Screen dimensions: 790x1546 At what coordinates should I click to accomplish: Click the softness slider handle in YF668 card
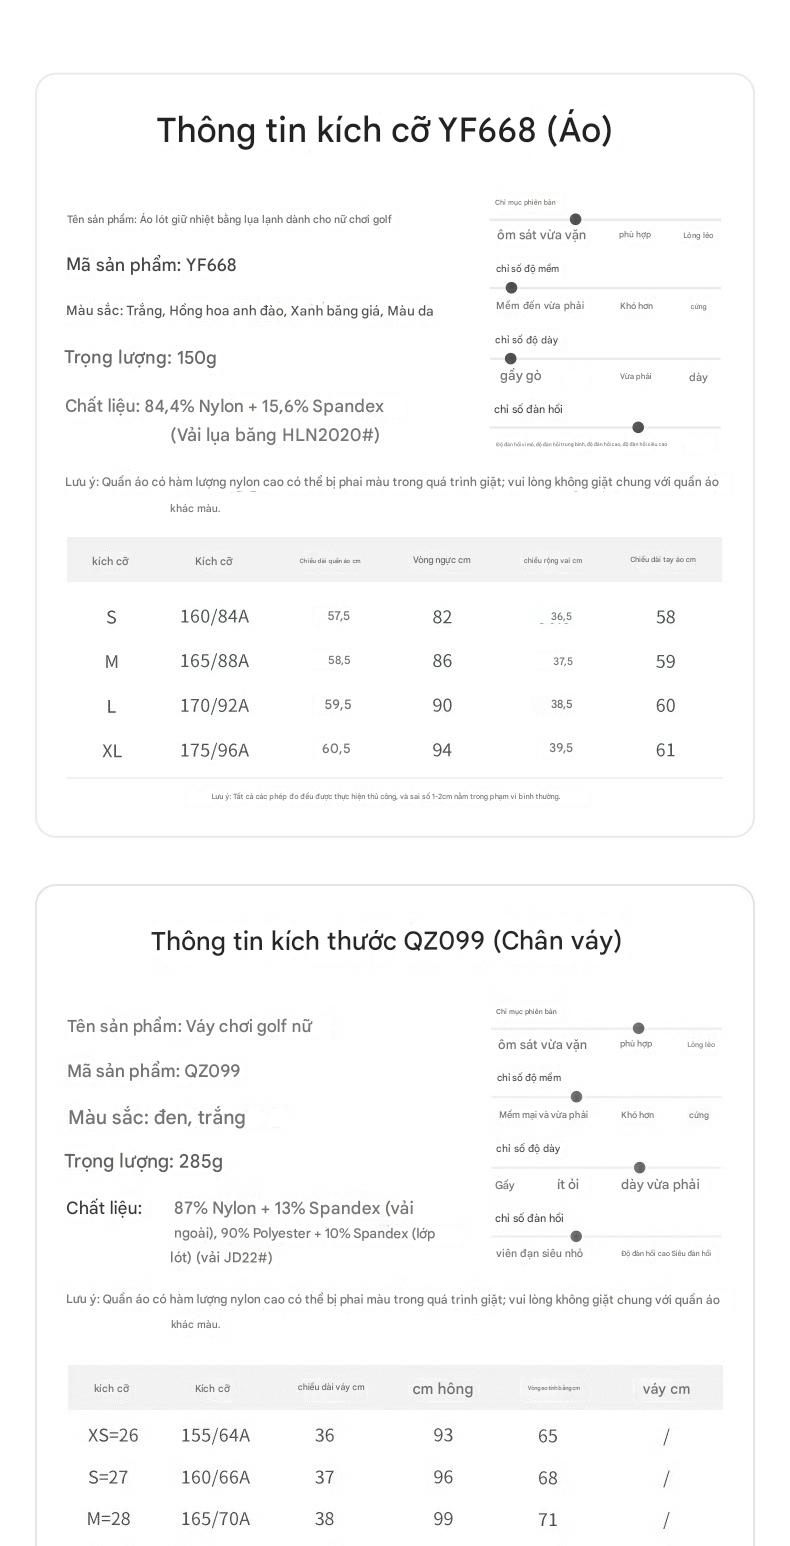[x=511, y=288]
